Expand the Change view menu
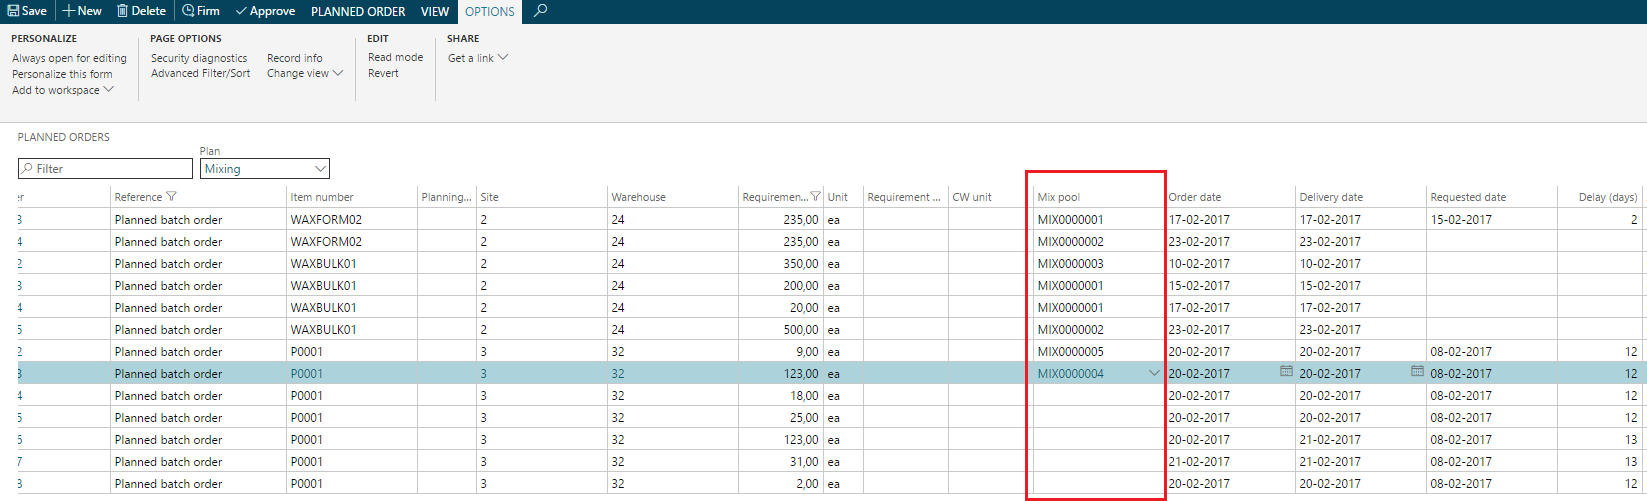This screenshot has width=1647, height=501. pos(305,73)
